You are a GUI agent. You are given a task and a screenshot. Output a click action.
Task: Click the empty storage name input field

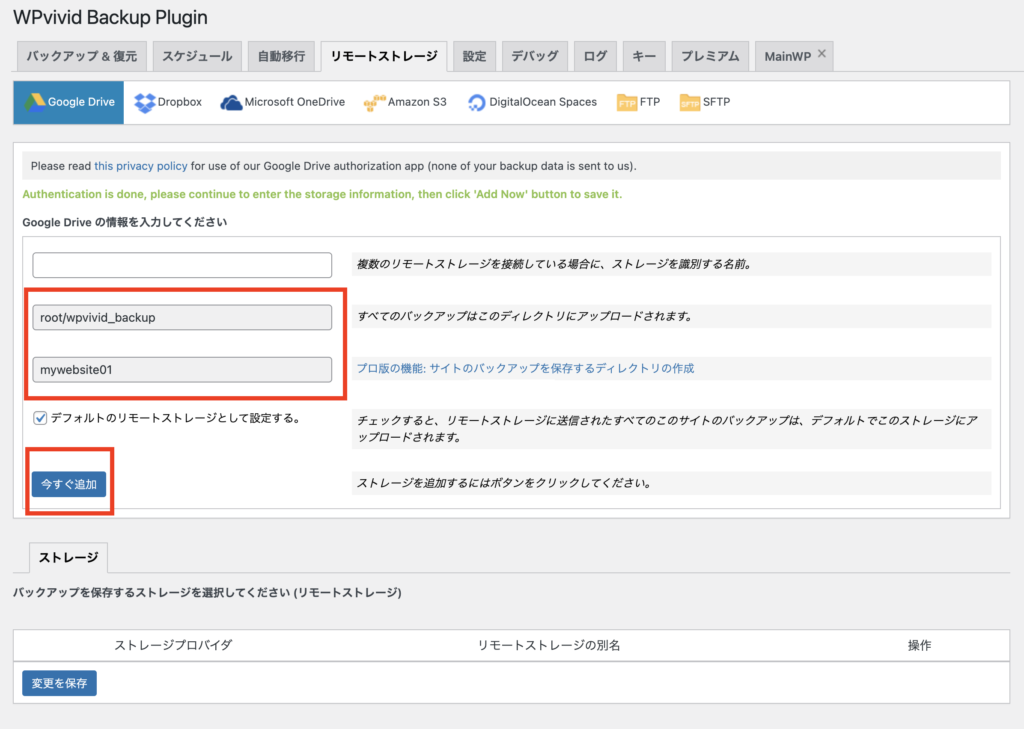182,265
